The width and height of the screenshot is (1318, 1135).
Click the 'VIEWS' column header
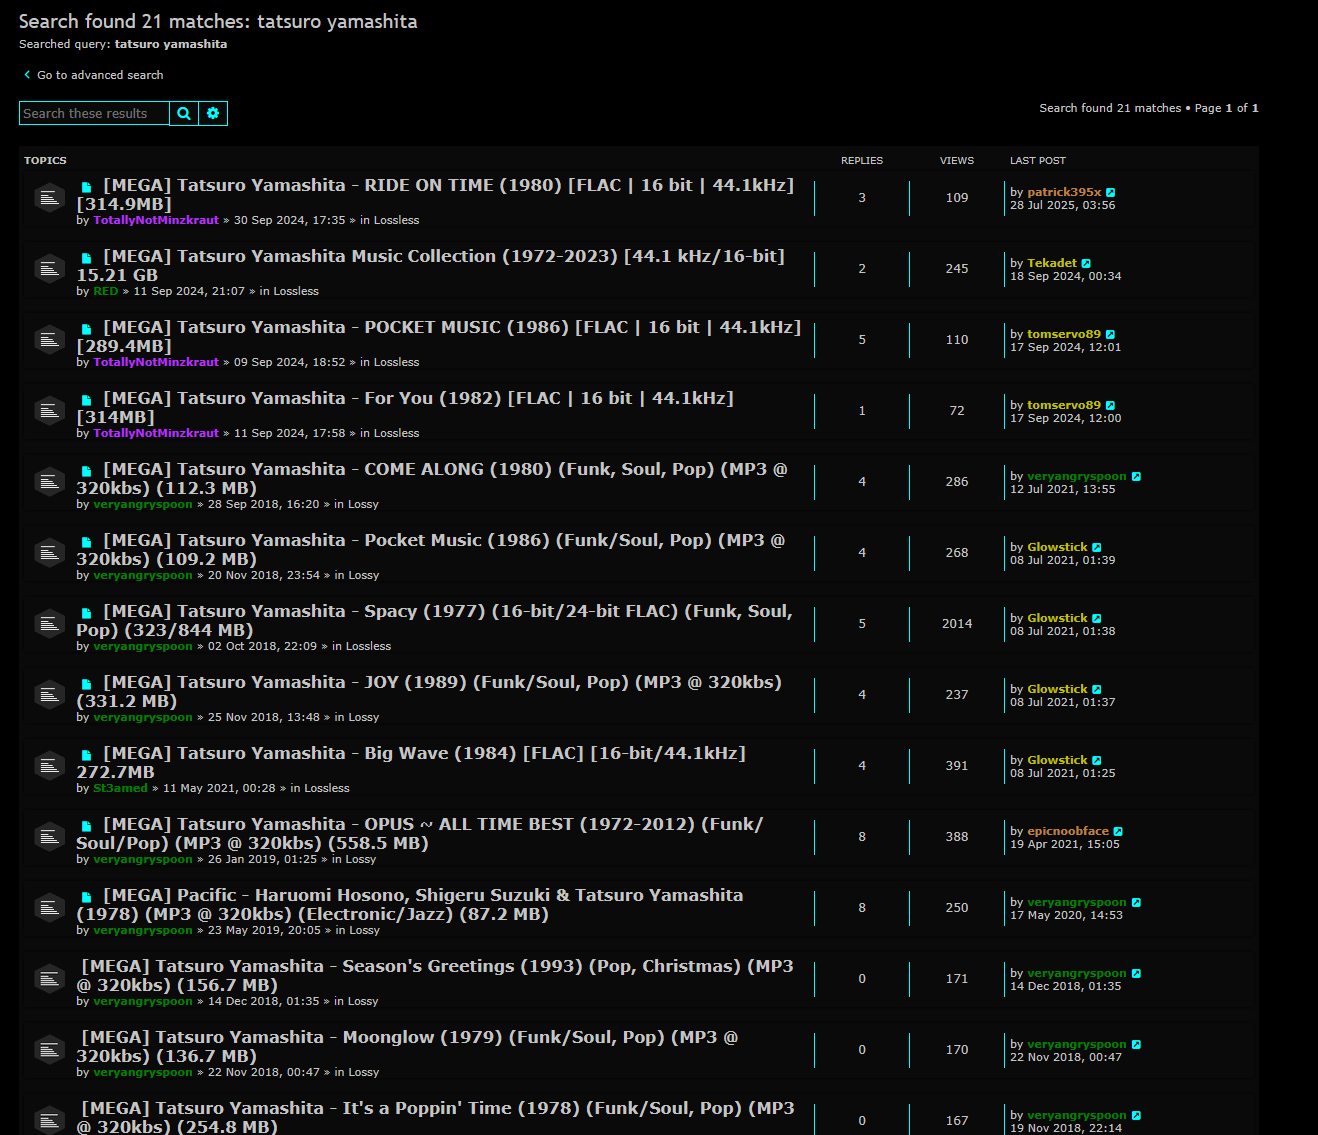(957, 161)
